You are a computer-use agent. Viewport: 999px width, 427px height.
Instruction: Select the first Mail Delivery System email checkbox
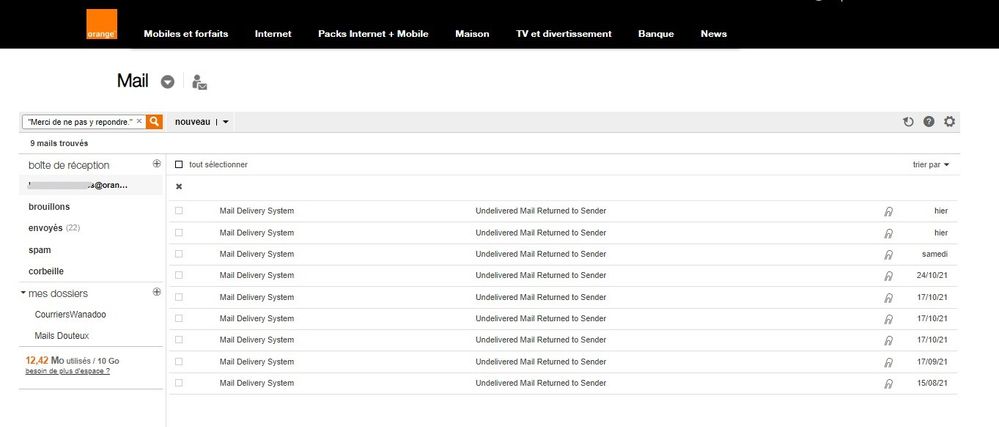(179, 211)
